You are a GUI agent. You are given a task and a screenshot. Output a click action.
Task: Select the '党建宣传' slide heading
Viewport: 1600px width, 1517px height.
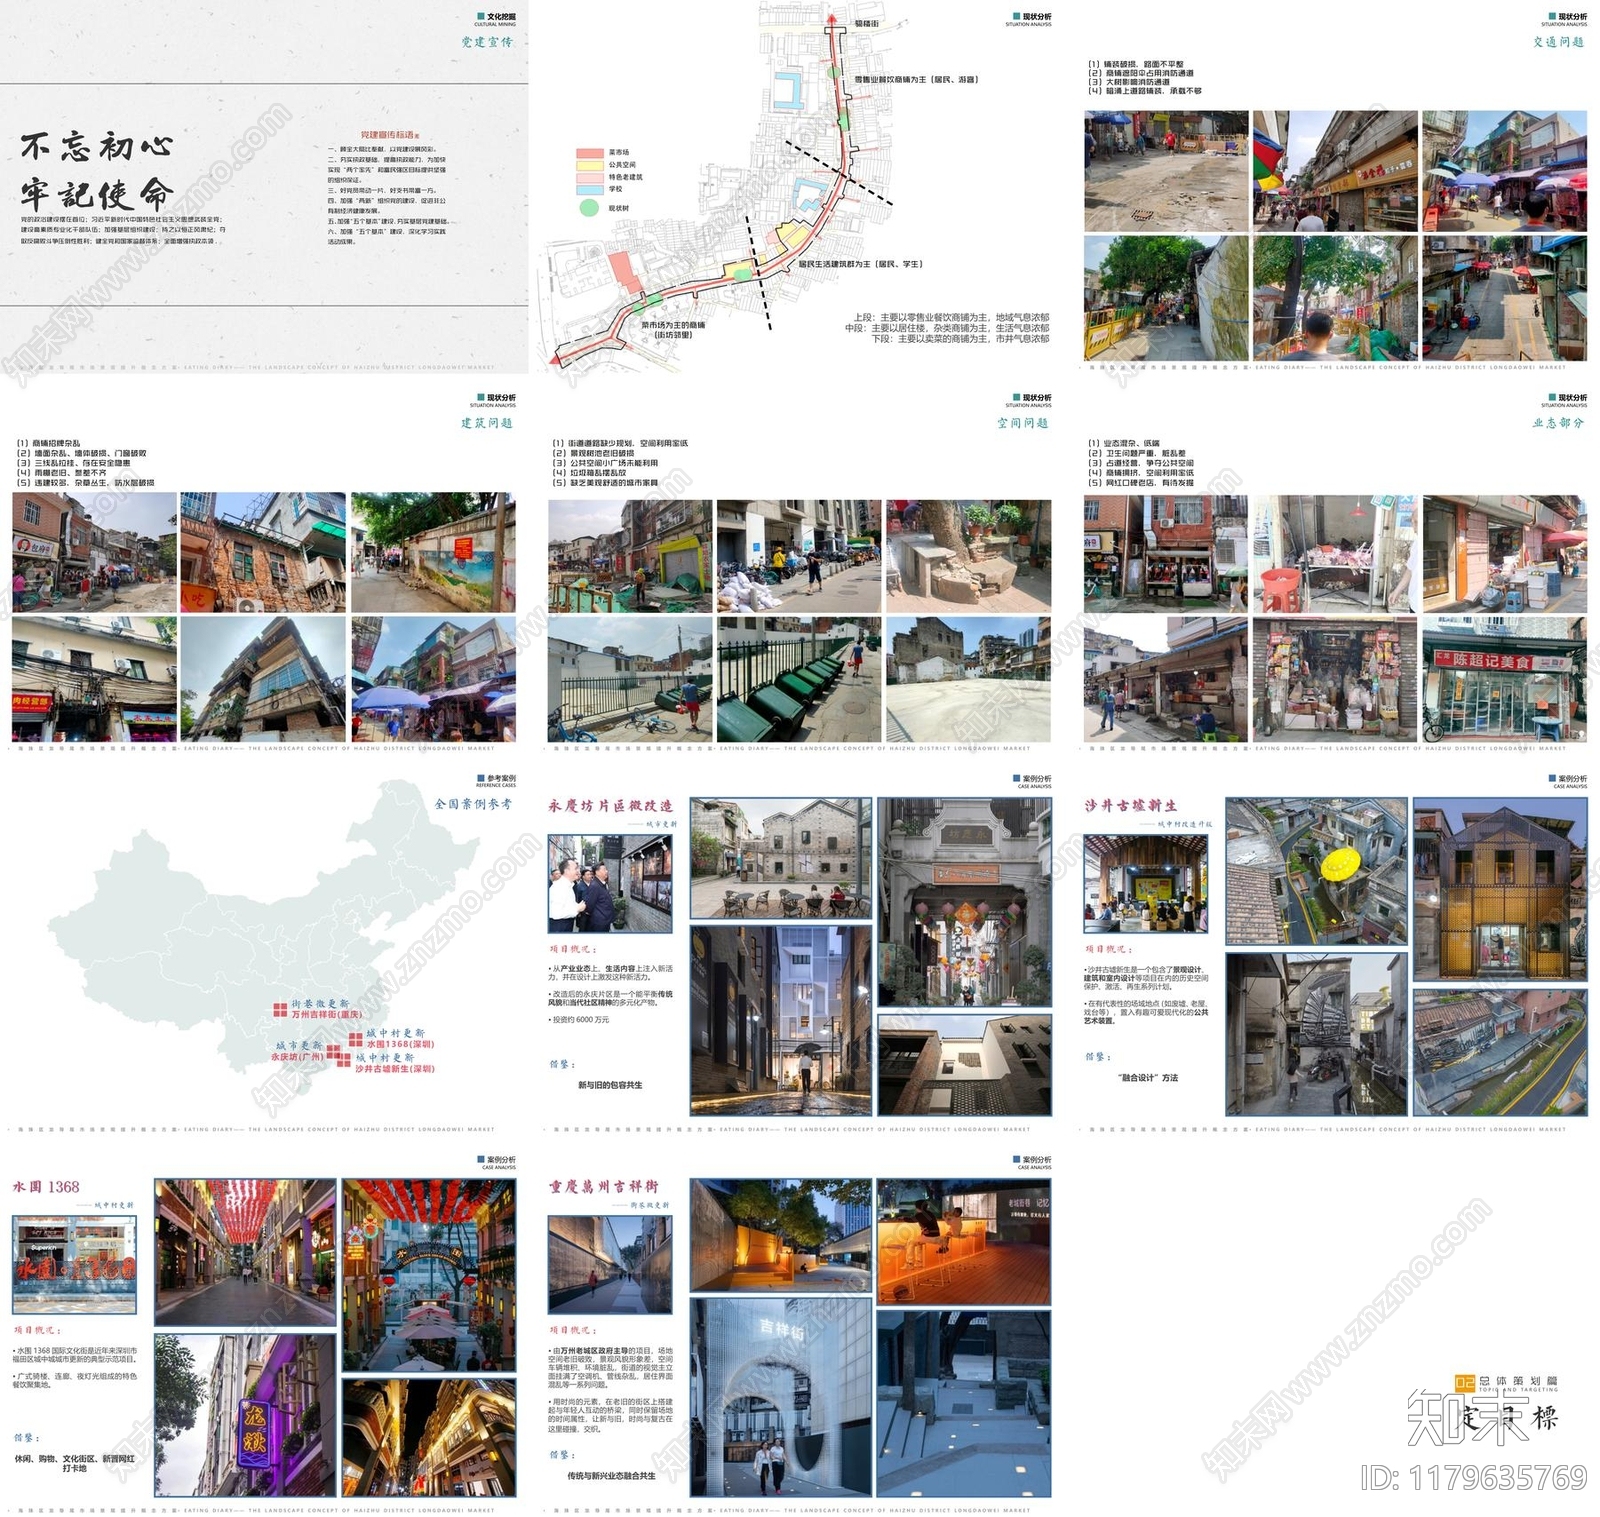coord(487,42)
